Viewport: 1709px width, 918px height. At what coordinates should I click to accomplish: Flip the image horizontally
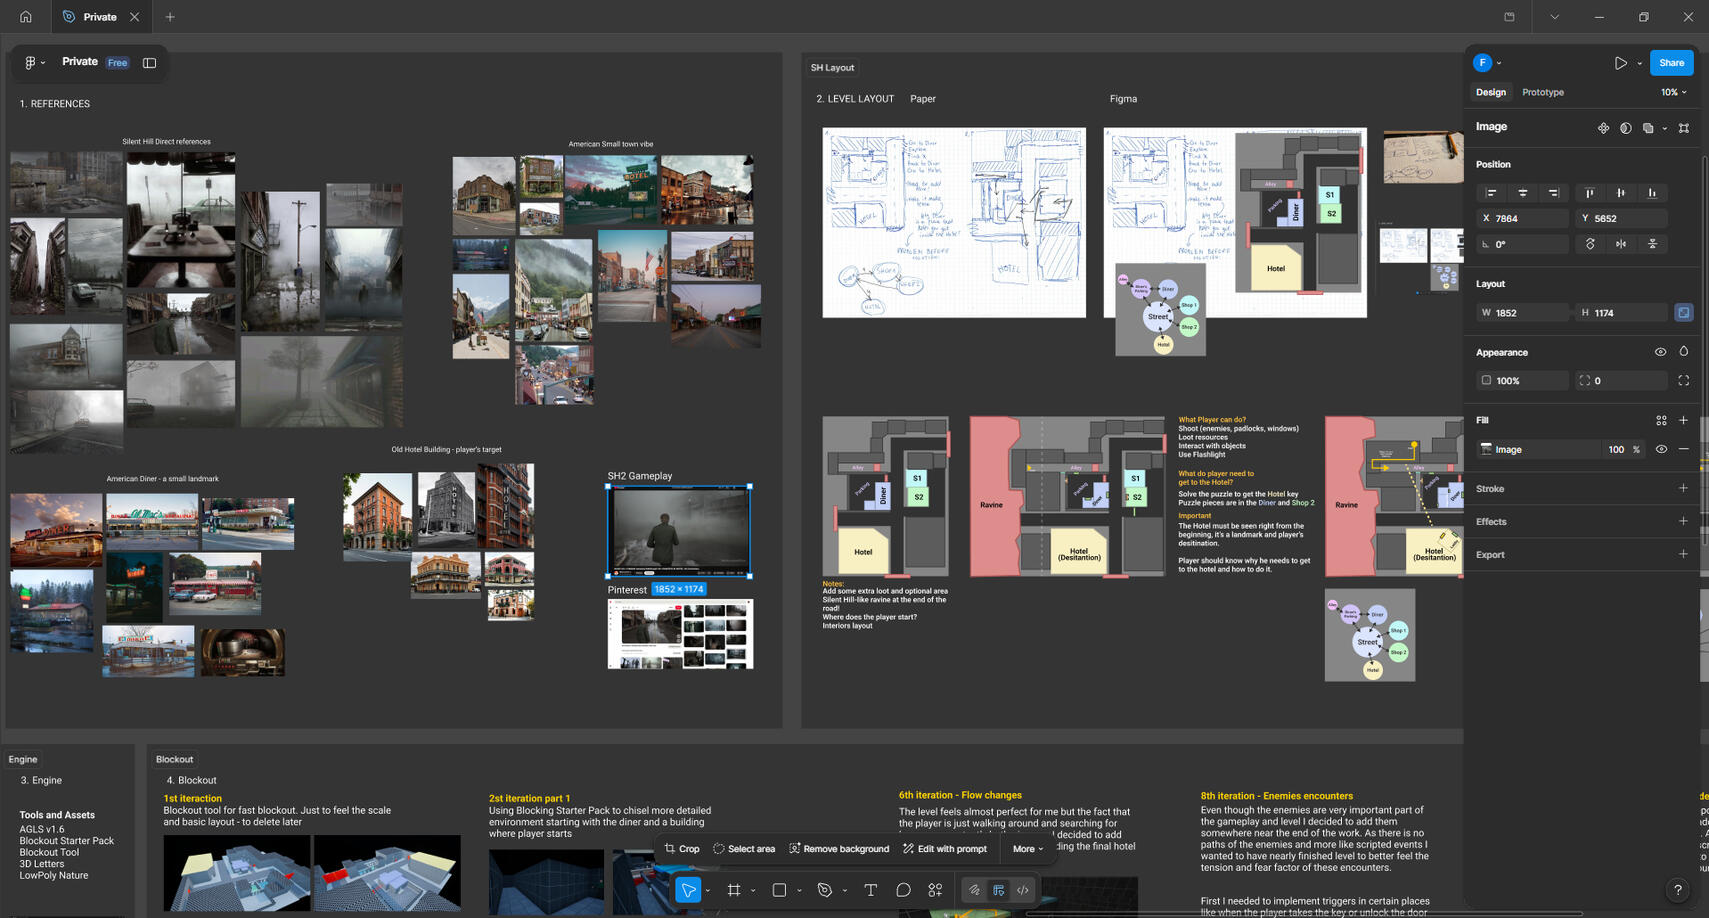tap(1621, 244)
